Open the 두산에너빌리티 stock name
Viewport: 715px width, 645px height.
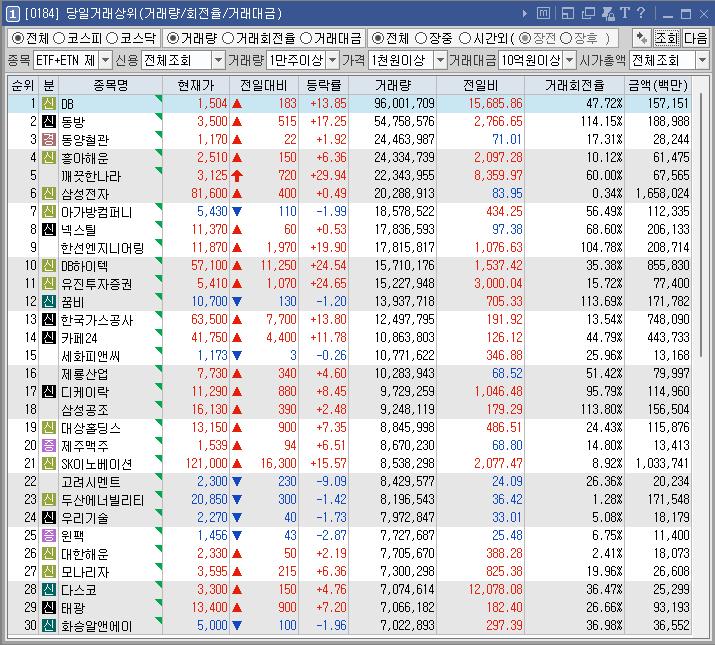[x=103, y=500]
